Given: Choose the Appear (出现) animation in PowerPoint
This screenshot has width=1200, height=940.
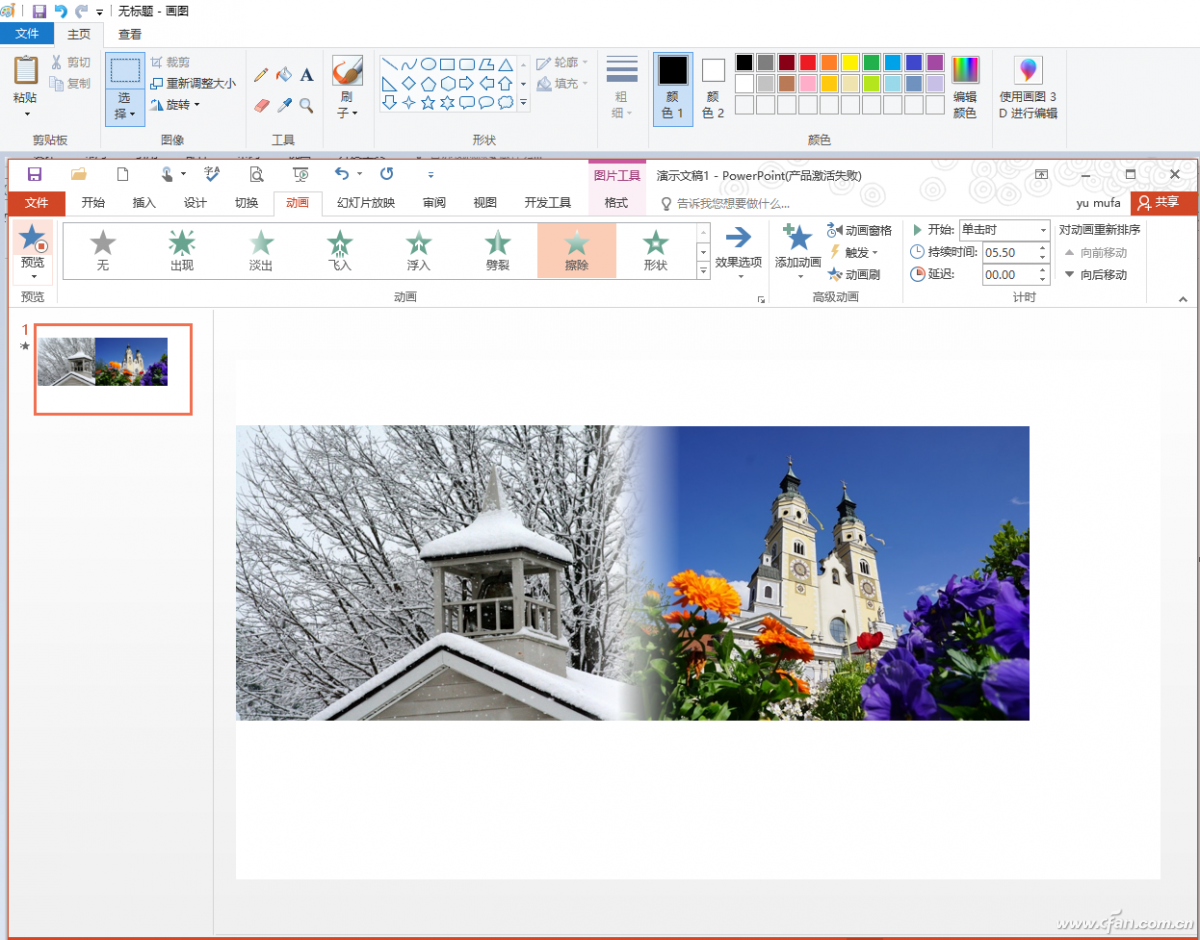Looking at the screenshot, I should tap(181, 250).
